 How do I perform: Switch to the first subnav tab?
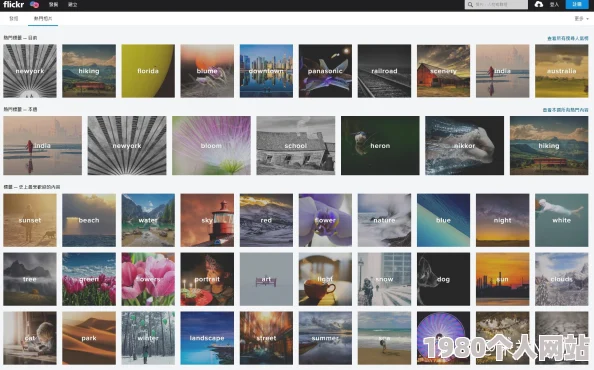(14, 19)
